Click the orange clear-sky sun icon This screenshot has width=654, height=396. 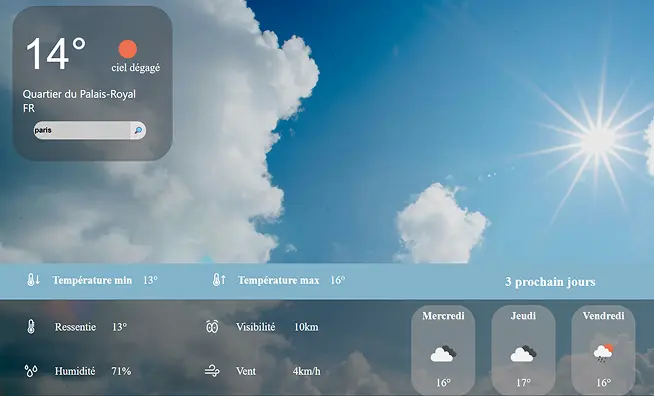point(128,49)
